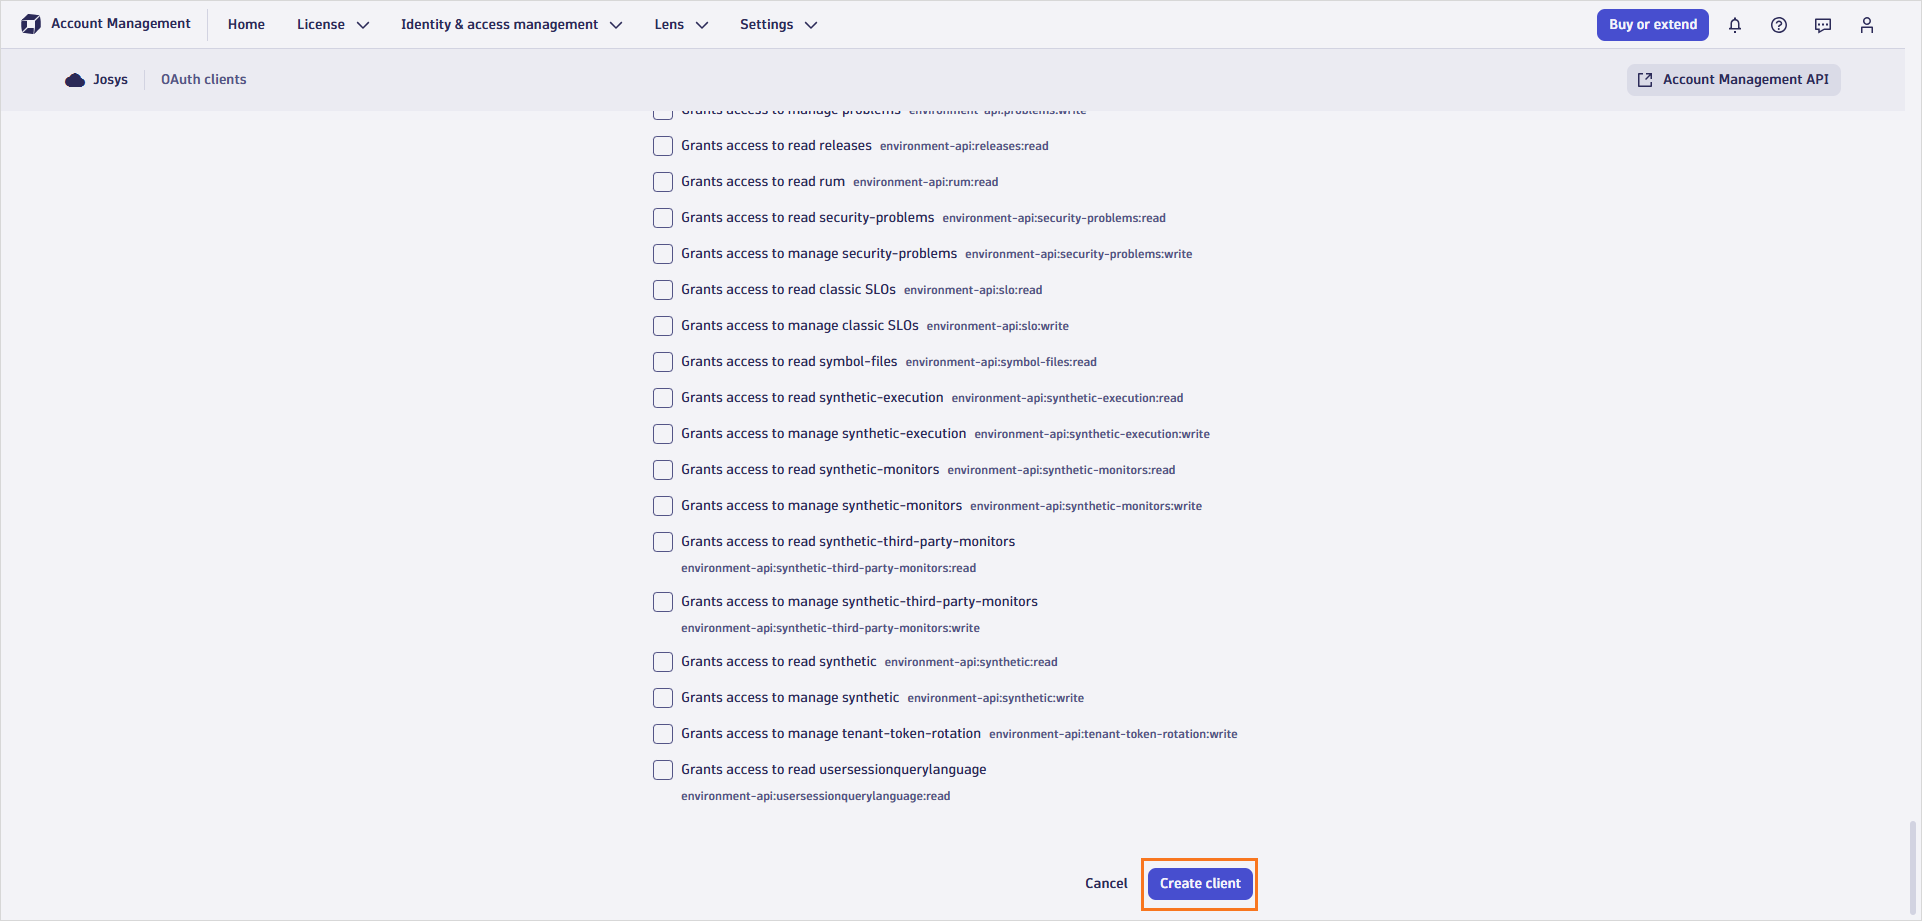Click the Dynatrace logo icon

[31, 24]
